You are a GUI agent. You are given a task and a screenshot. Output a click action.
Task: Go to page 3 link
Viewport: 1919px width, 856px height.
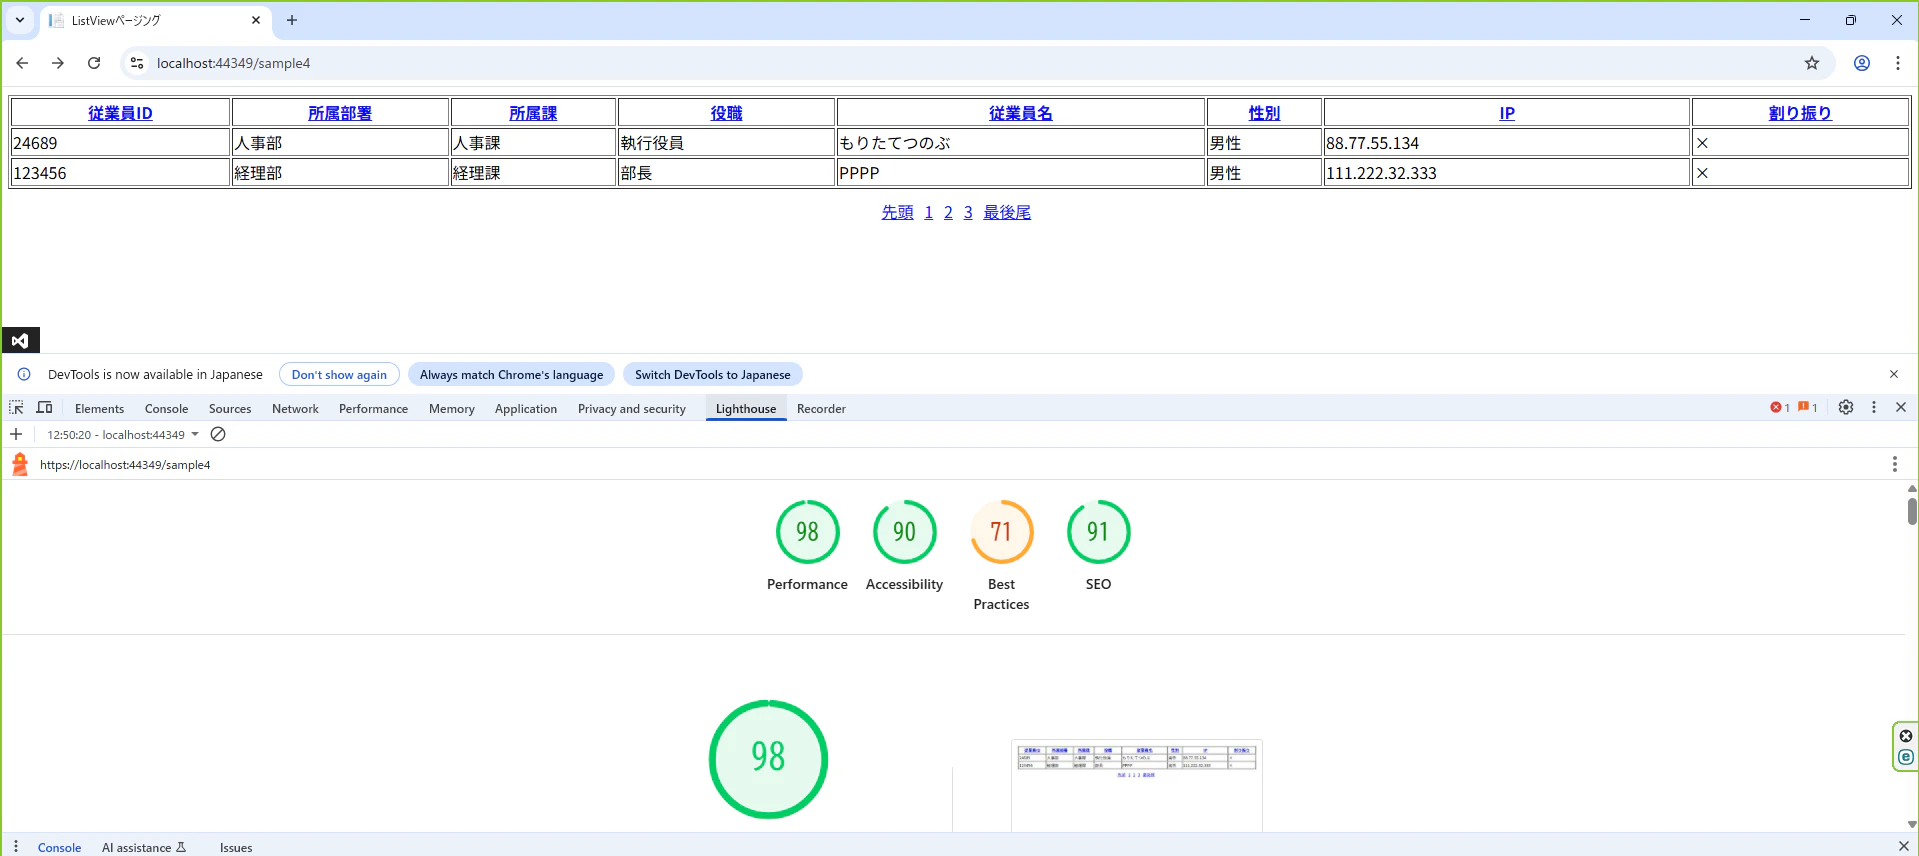coord(968,212)
